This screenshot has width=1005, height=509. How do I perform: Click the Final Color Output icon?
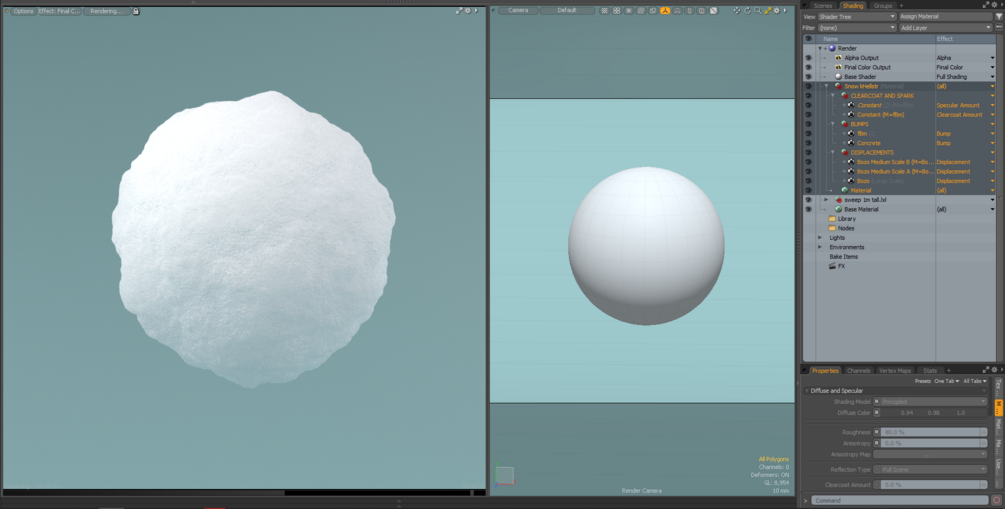838,67
